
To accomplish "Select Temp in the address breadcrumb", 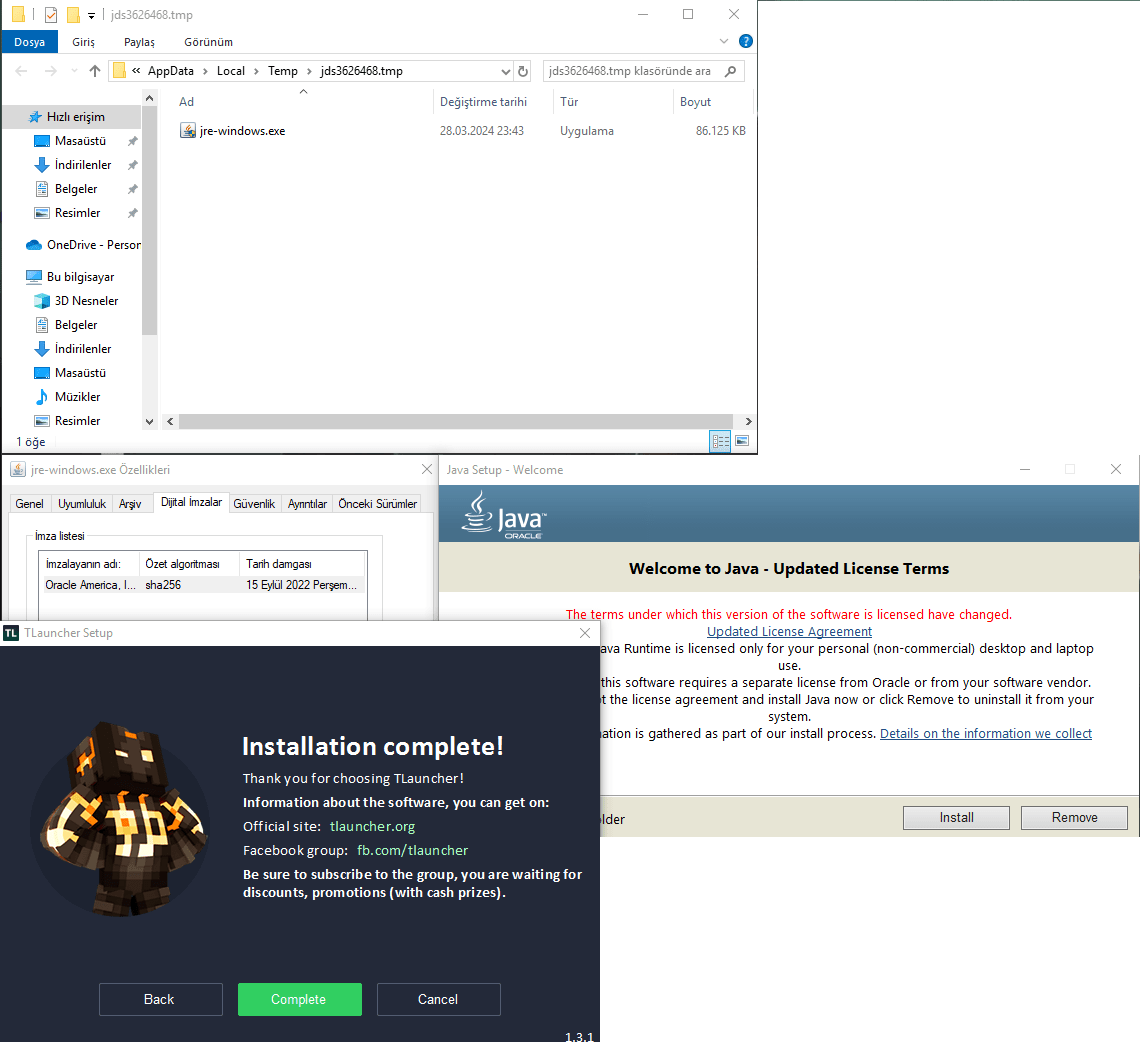I will click(283, 71).
